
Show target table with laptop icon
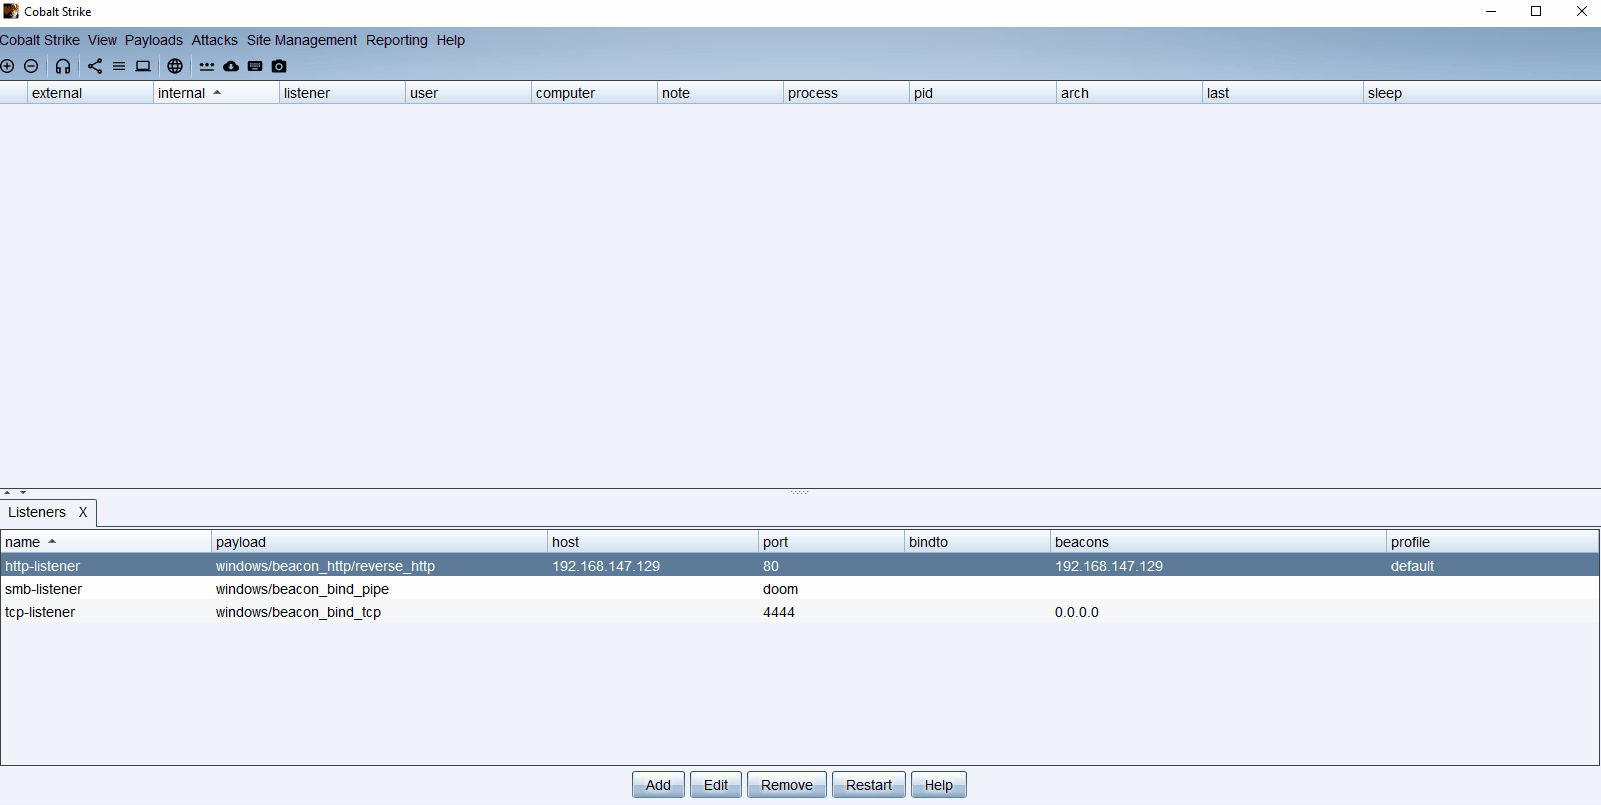143,66
